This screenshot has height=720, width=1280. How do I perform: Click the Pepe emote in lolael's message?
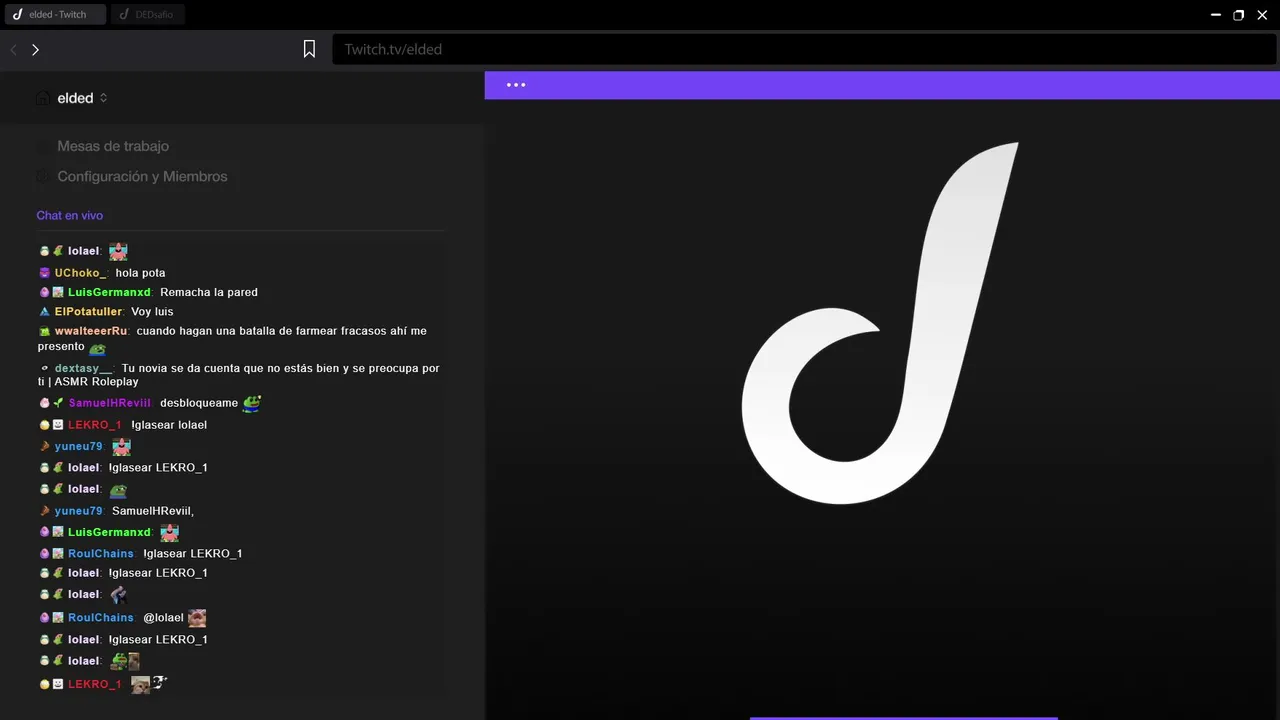(118, 490)
